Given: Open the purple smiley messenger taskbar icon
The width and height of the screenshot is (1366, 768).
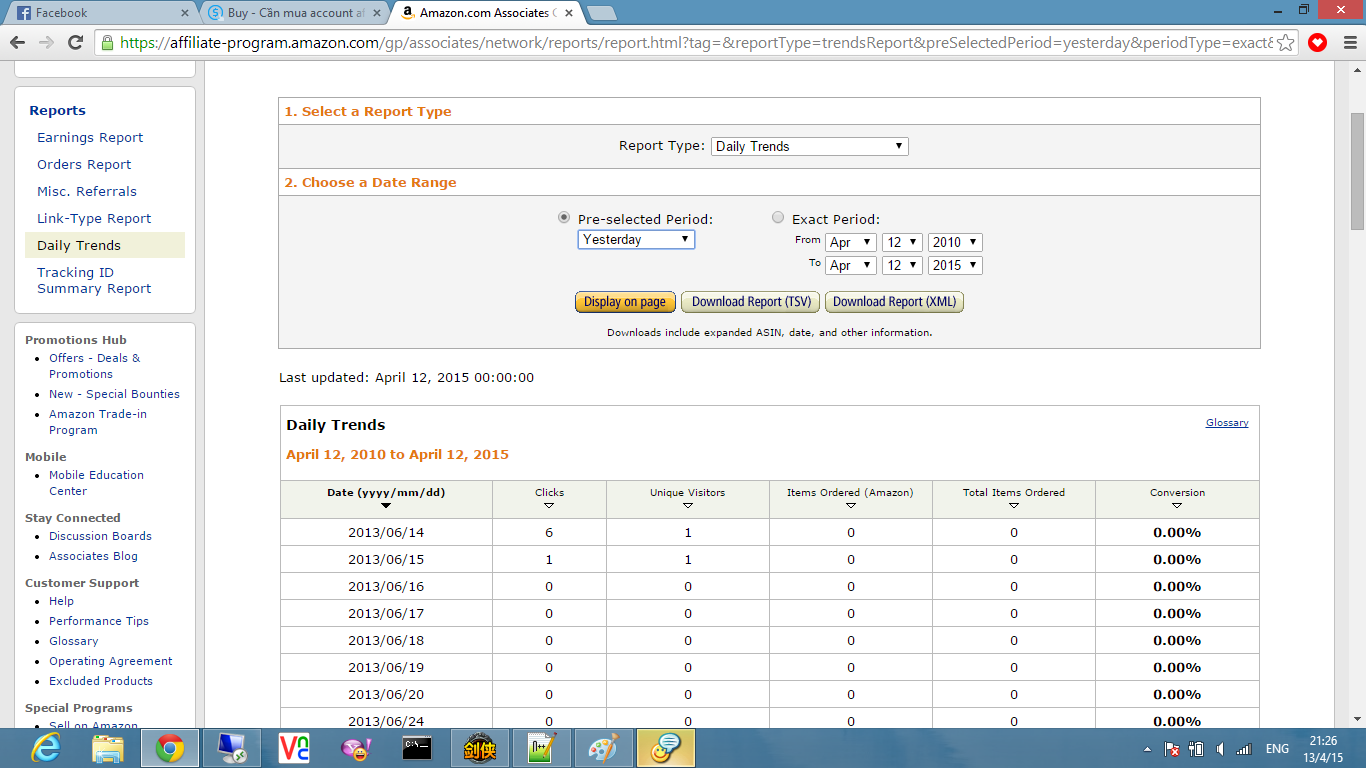Looking at the screenshot, I should [x=355, y=748].
